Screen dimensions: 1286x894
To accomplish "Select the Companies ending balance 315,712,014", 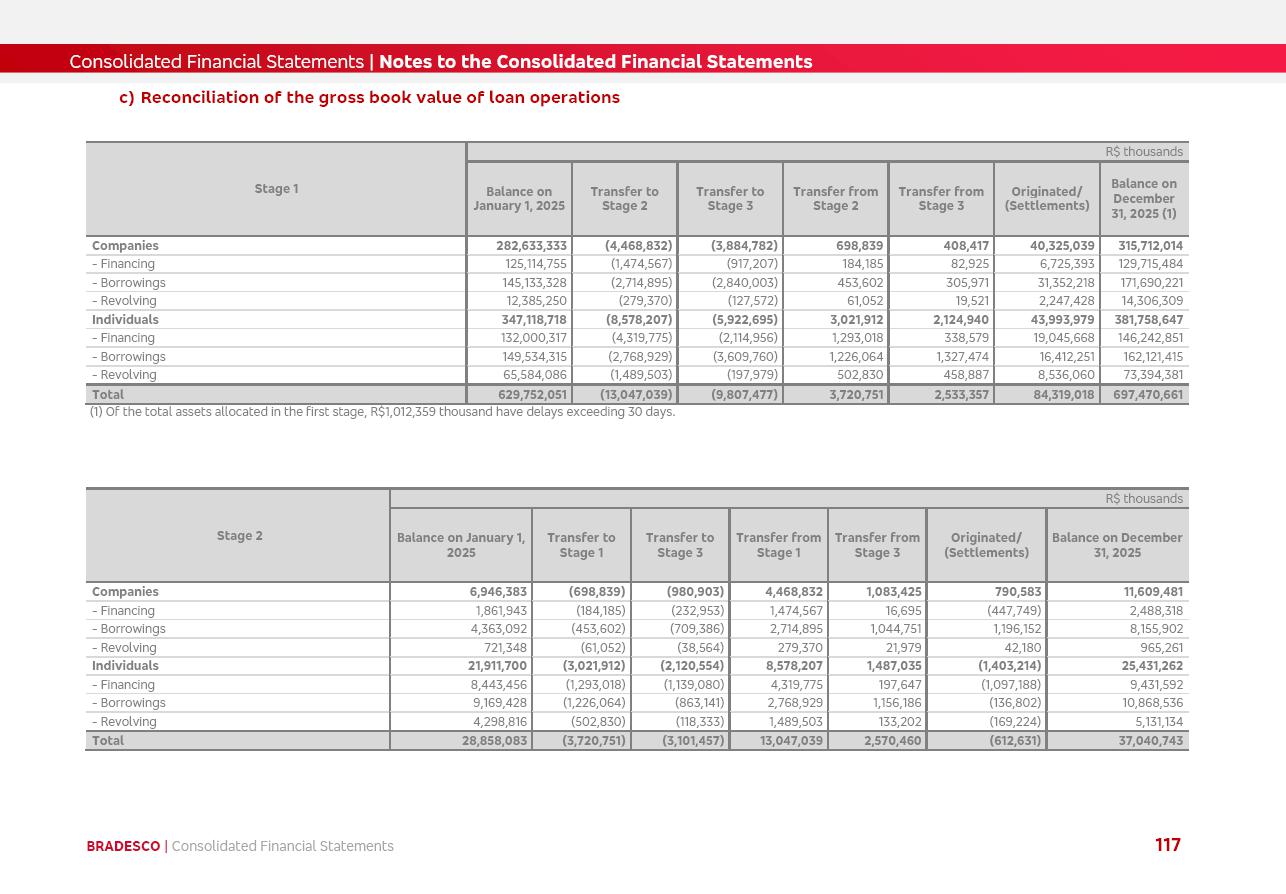I will 1150,246.
